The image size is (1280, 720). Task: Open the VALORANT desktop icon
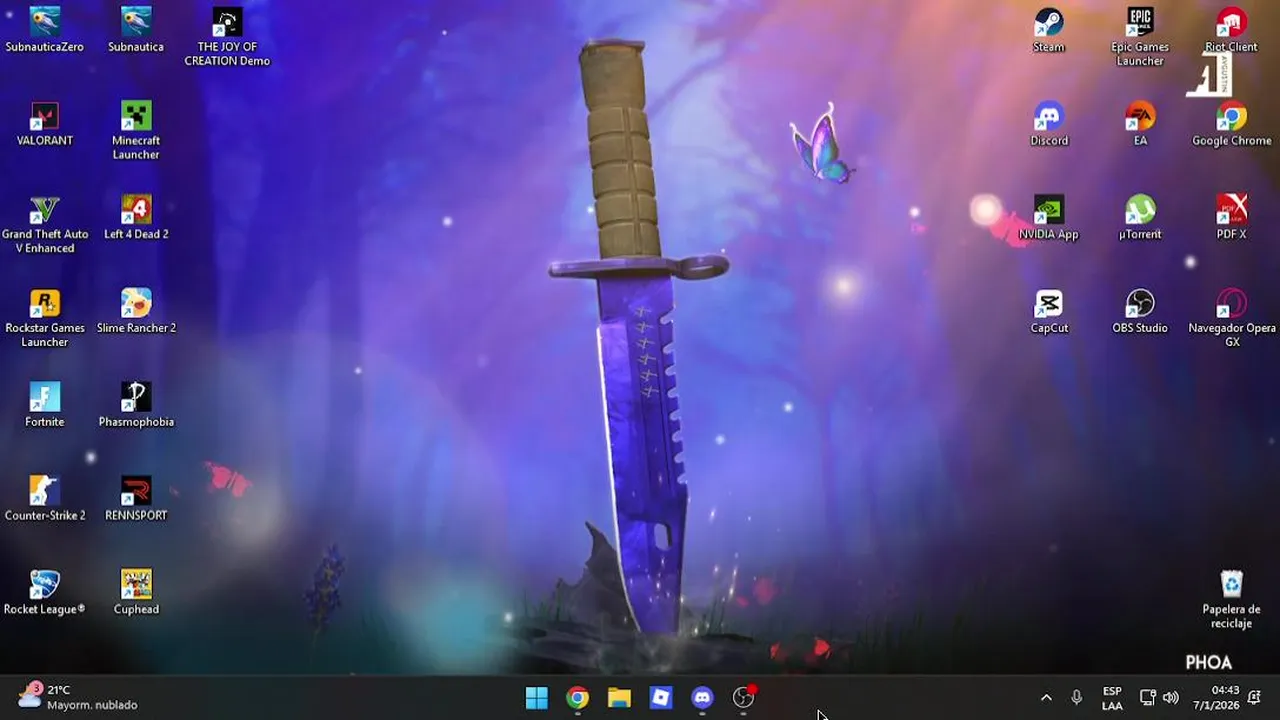[45, 124]
